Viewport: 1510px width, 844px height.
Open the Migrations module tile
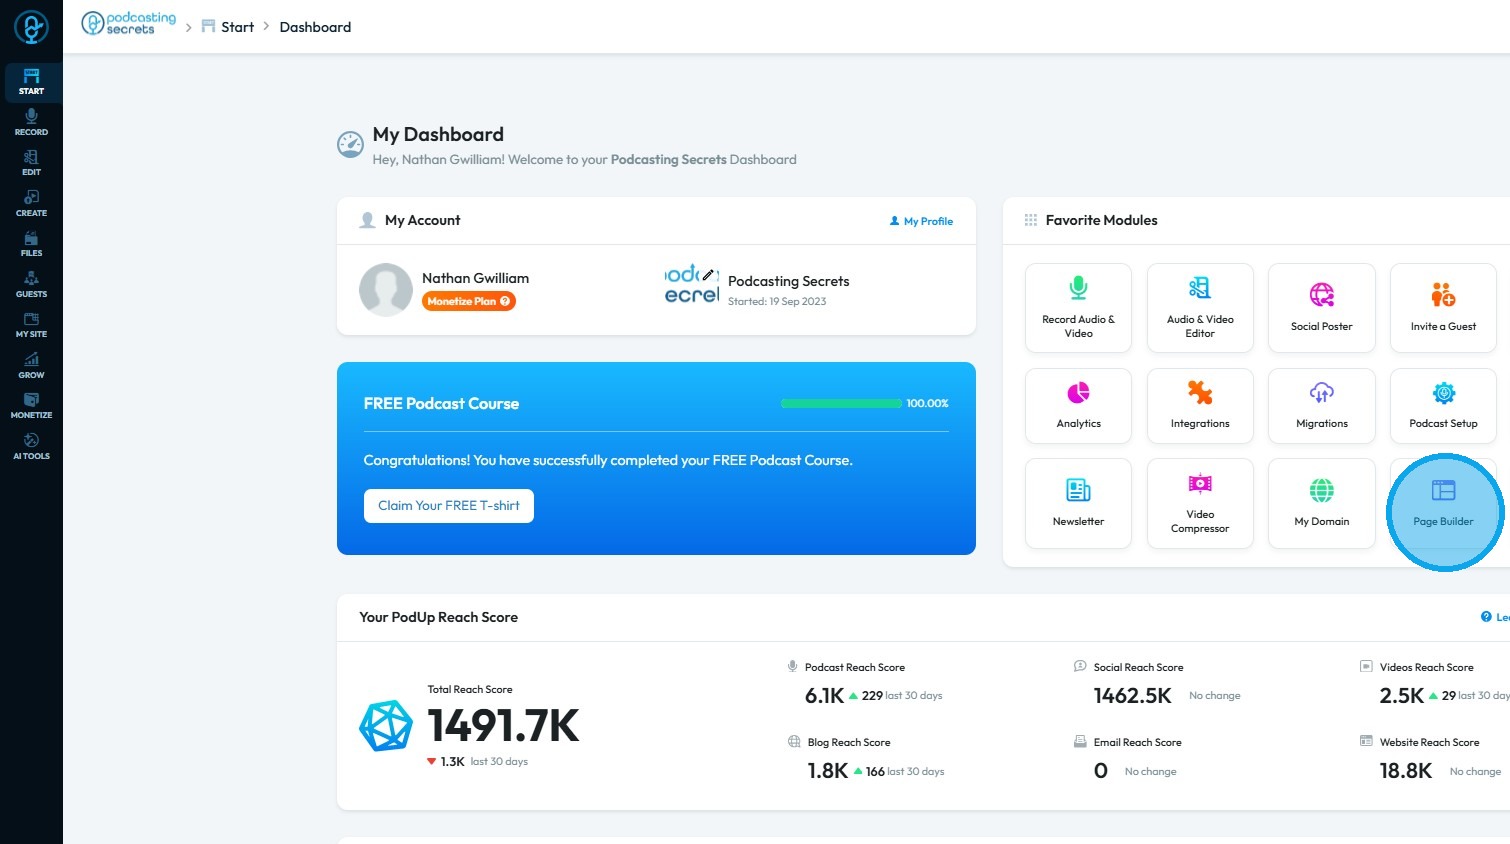1321,405
